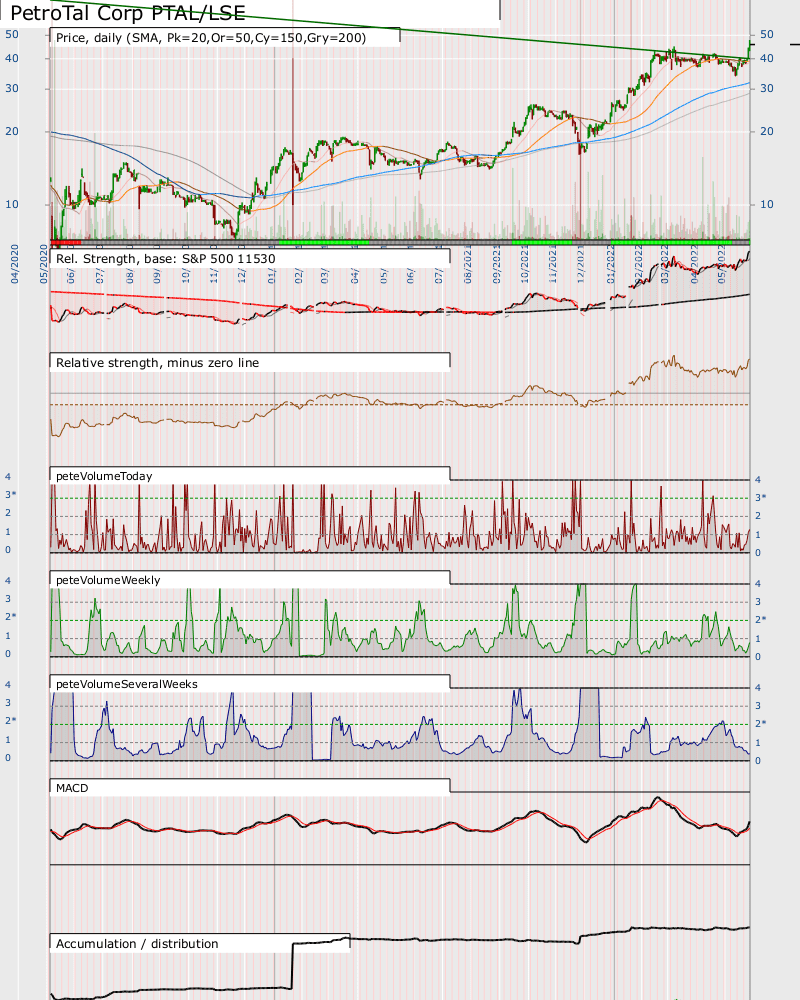800x1000 pixels.
Task: Click the 20 value on the right price axis
Action: click(767, 131)
